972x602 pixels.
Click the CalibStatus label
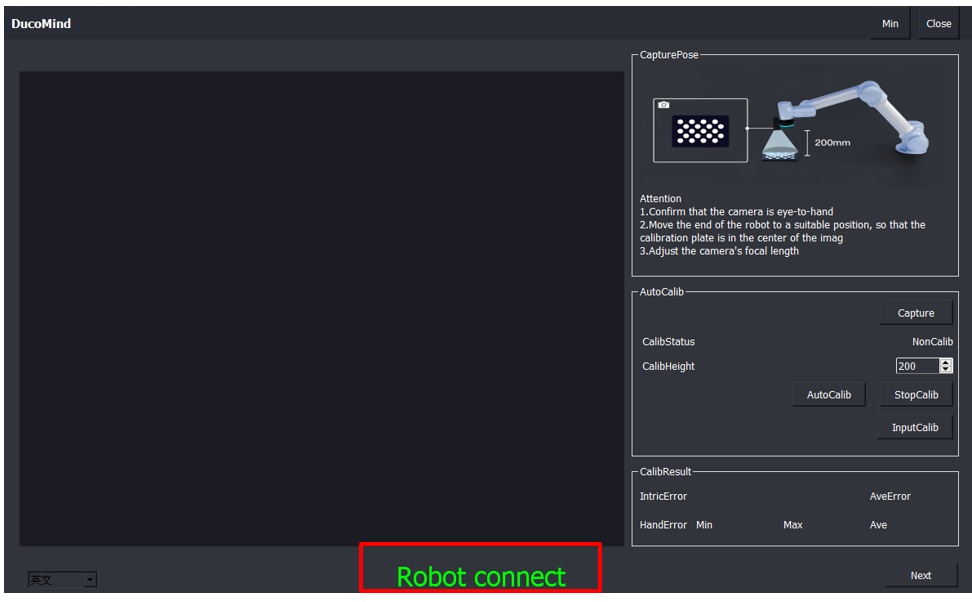(668, 342)
